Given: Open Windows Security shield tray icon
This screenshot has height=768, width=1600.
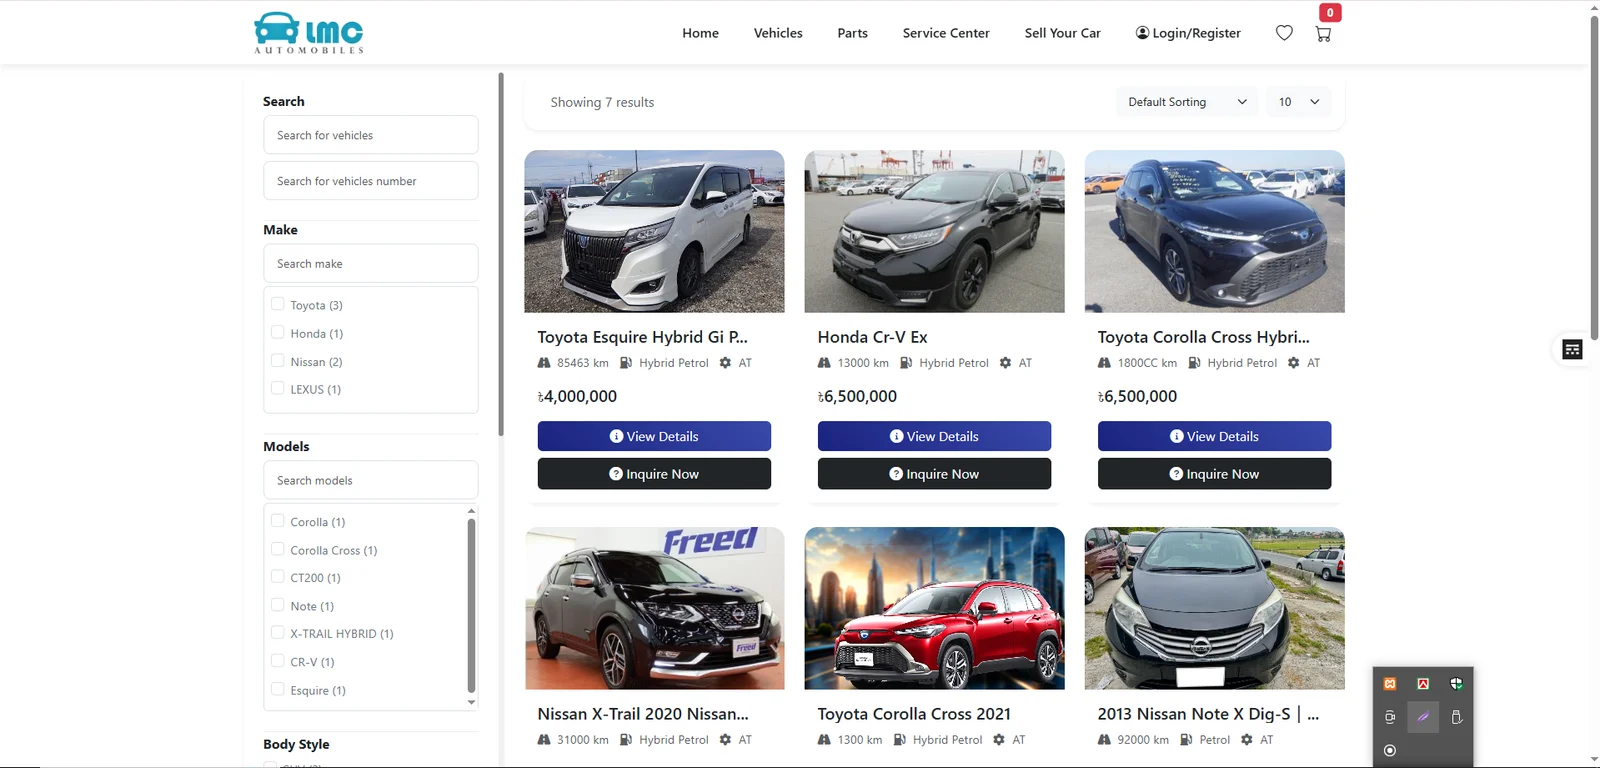Looking at the screenshot, I should coord(1456,684).
